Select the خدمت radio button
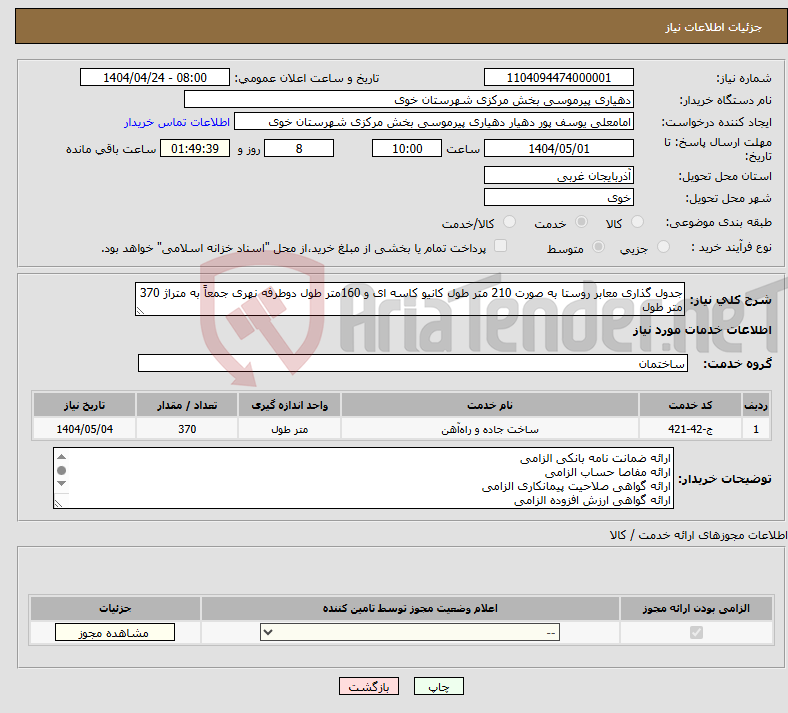The height and width of the screenshot is (713, 788). (x=581, y=222)
